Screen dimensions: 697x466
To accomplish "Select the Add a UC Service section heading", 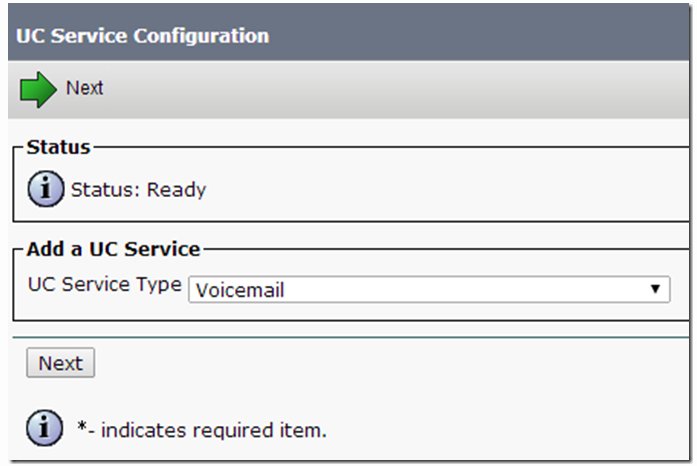I will (x=113, y=249).
